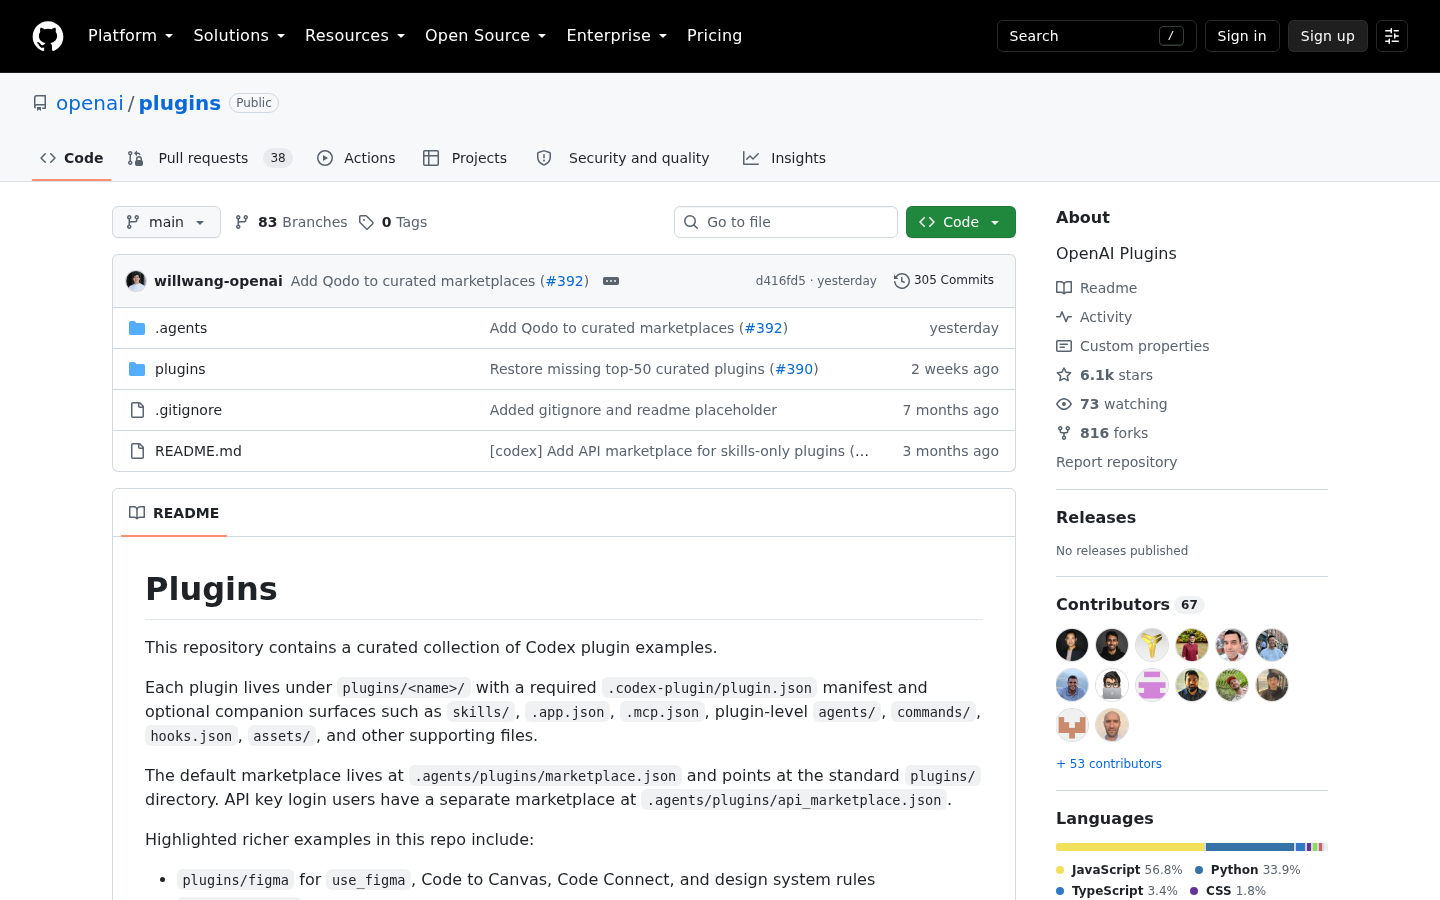Open the README.md file
The height and width of the screenshot is (900, 1440).
pyautogui.click(x=198, y=451)
